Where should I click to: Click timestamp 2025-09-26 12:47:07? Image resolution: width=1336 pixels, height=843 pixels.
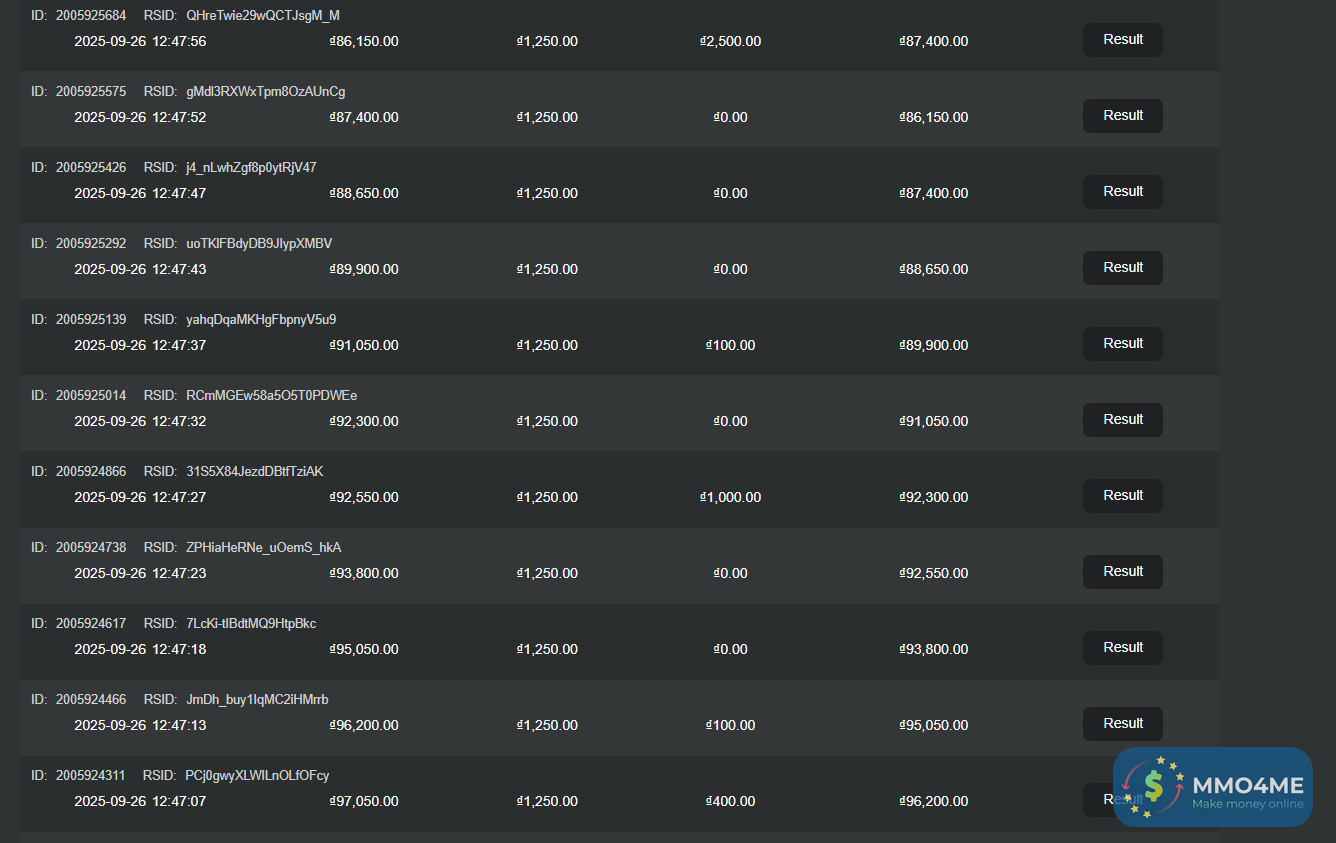coord(140,801)
